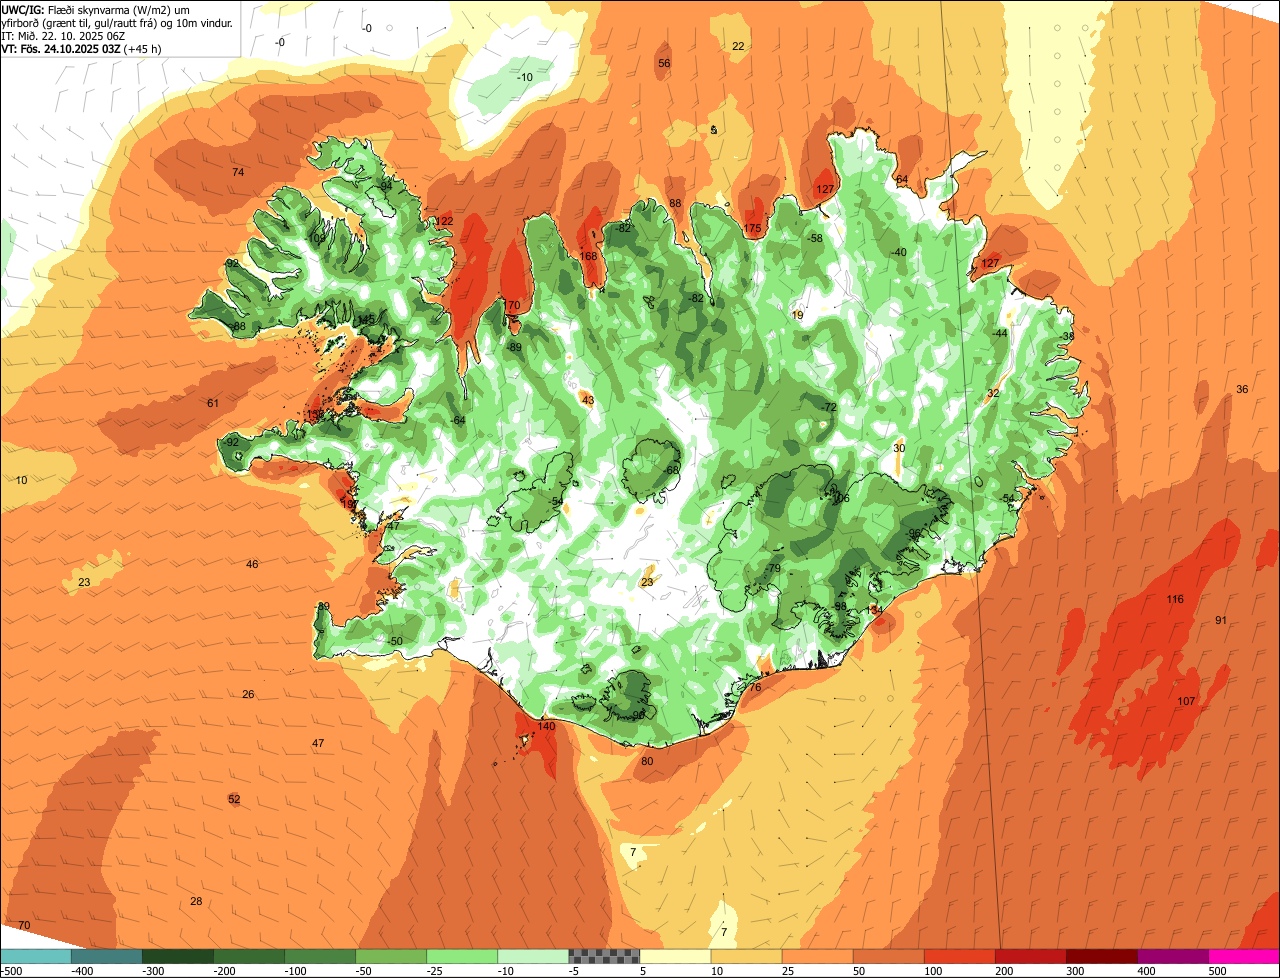Select the pale yellow swatch between 5 and 10
Viewport: 1280px width, 978px height.
tap(674, 957)
